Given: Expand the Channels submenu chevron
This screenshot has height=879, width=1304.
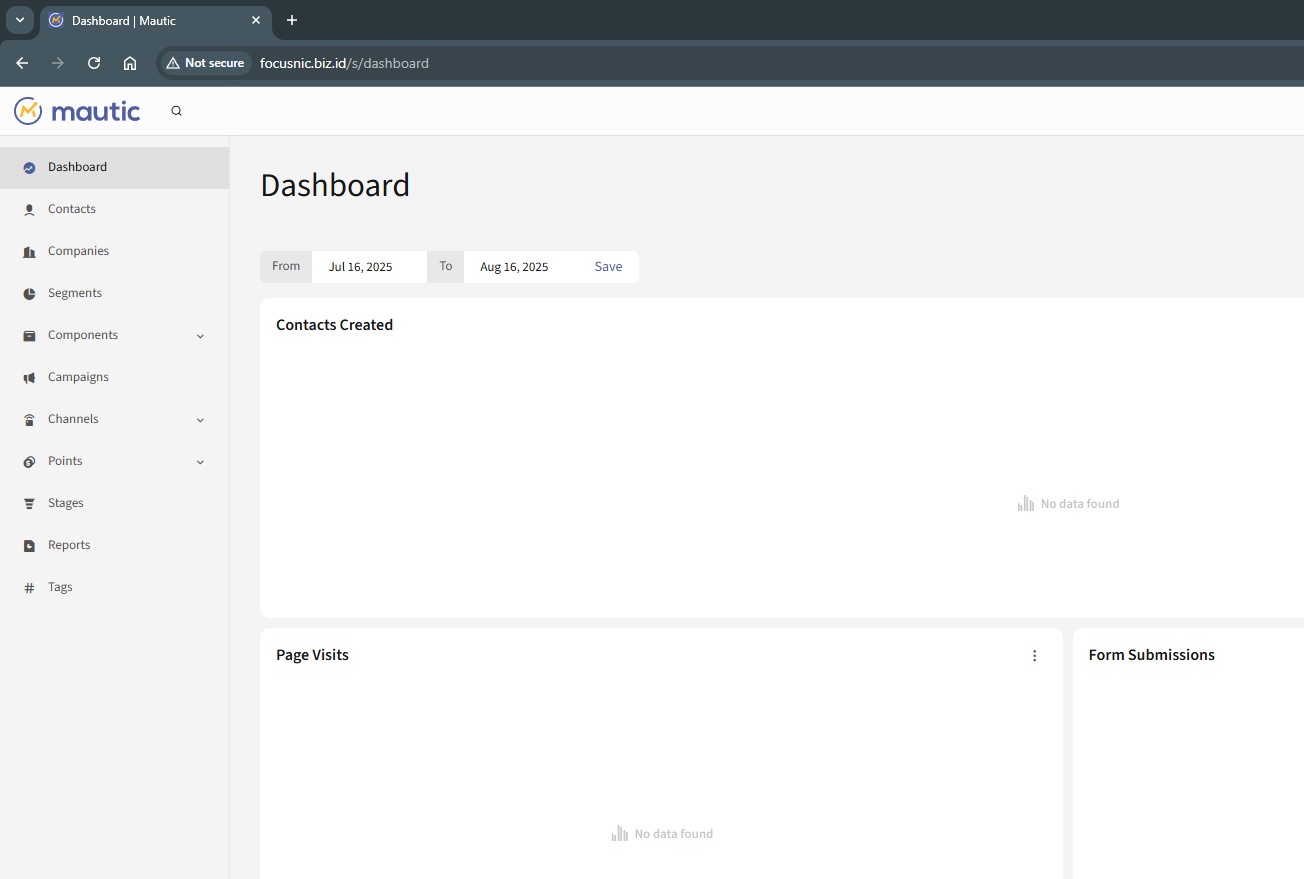Looking at the screenshot, I should click(200, 420).
